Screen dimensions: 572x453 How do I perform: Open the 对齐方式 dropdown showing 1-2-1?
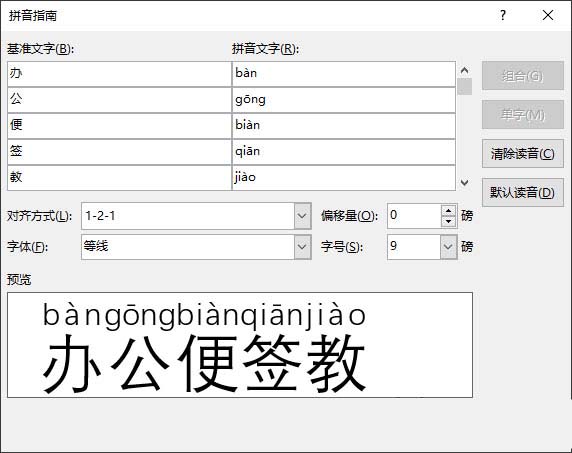302,216
